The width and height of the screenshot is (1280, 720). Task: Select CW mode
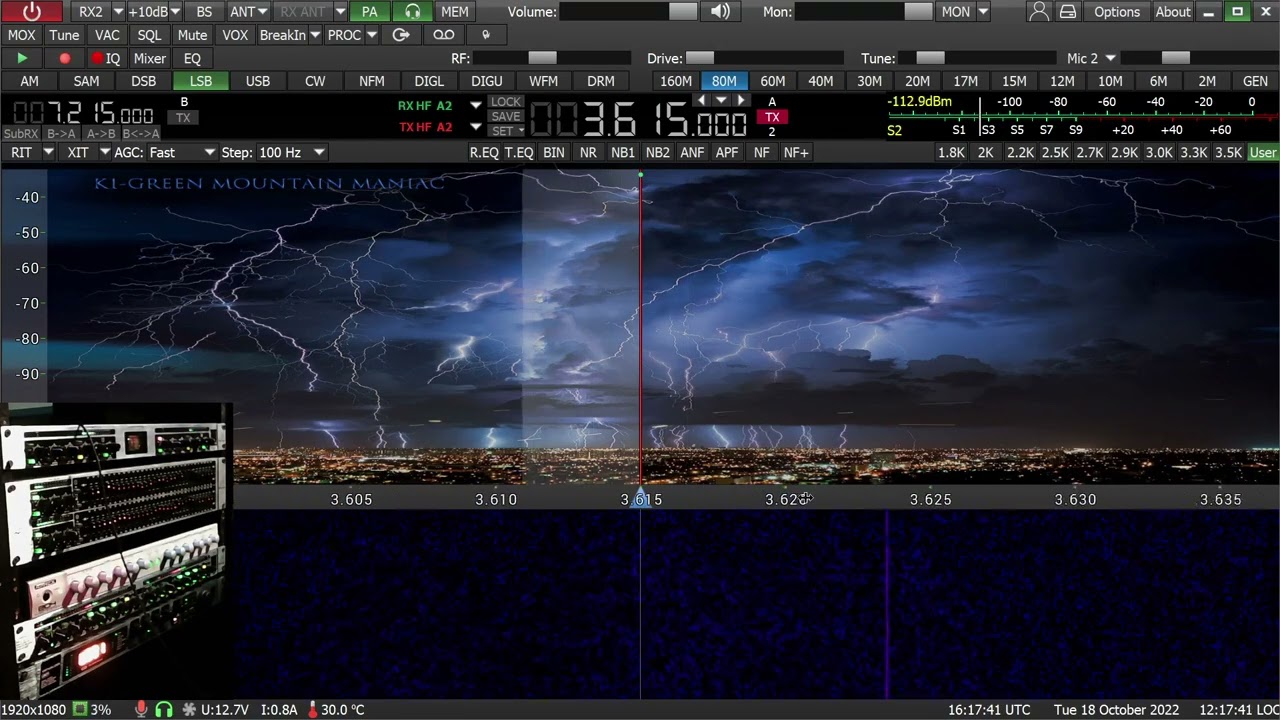click(x=315, y=81)
